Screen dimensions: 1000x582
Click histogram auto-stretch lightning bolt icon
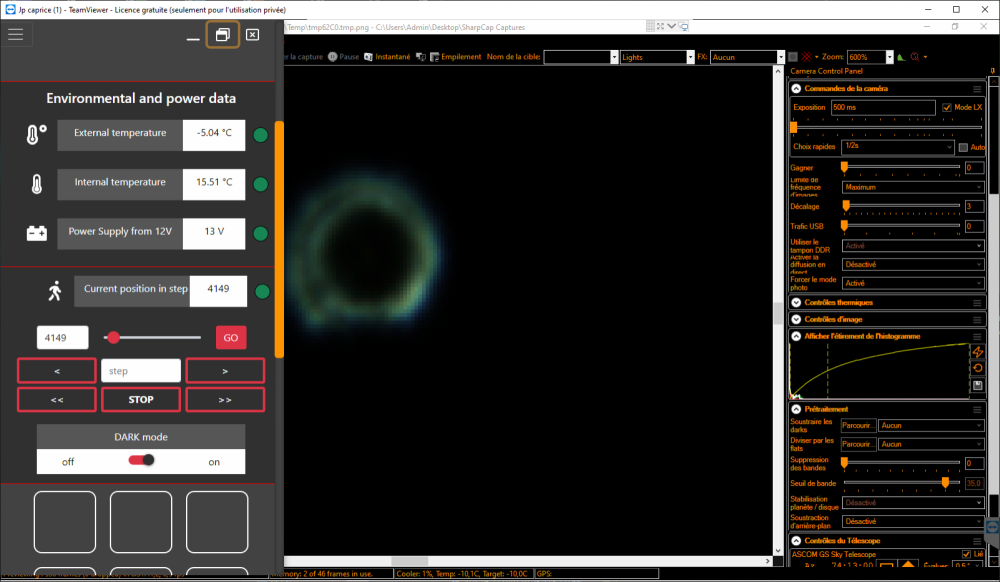978,352
